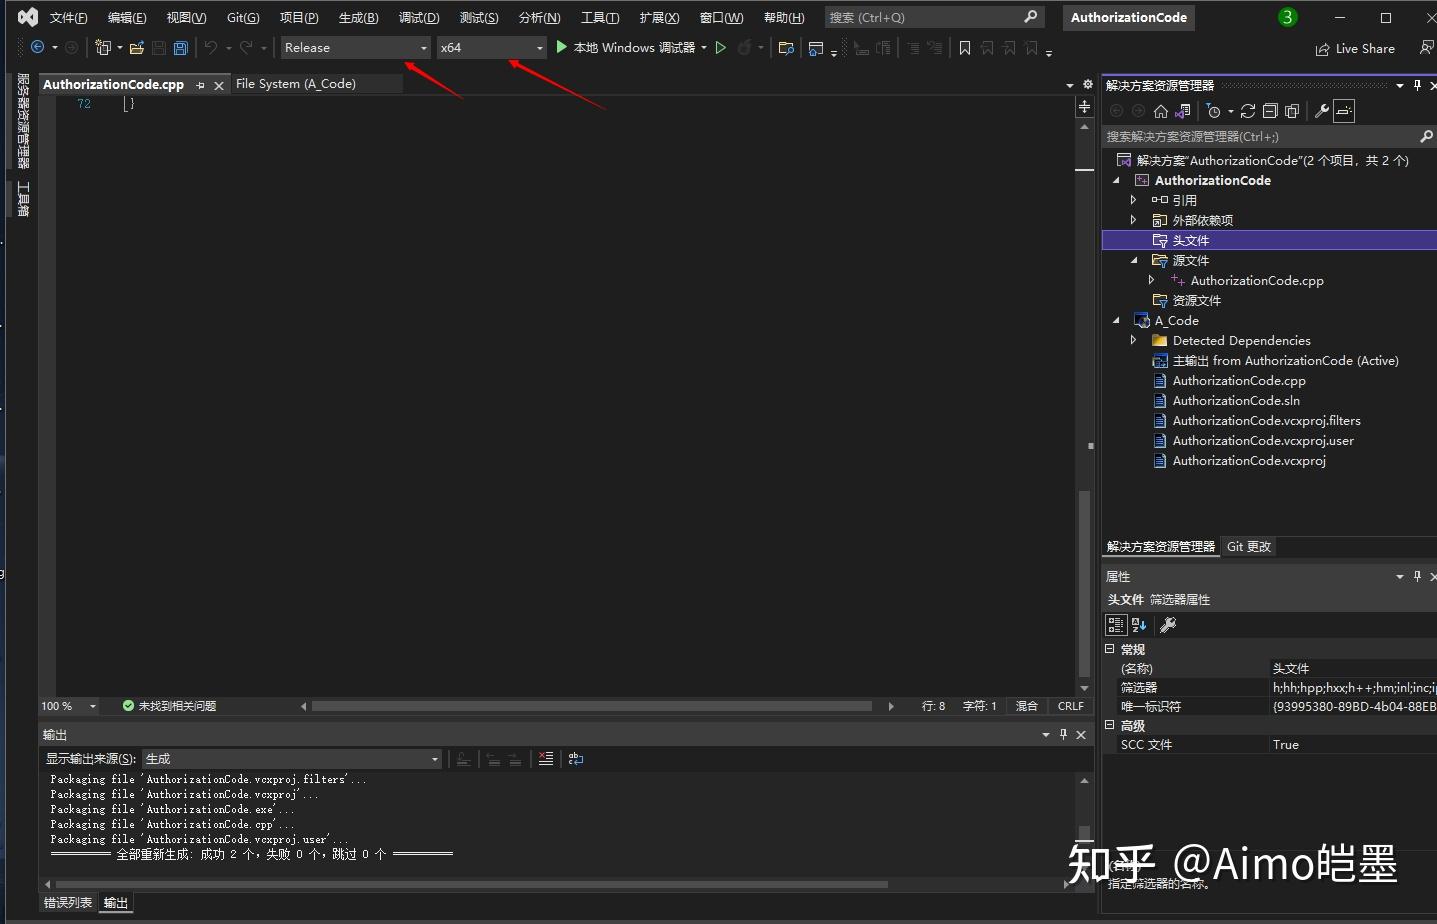Click the 搜索 (Ctrl+Q) search box
This screenshot has height=924, width=1437.
pyautogui.click(x=930, y=17)
